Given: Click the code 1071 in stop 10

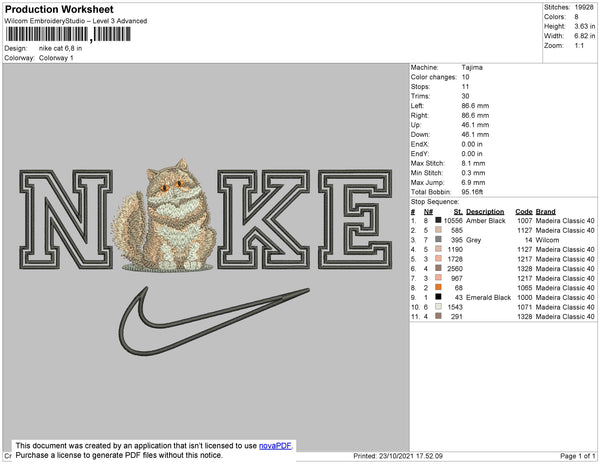Looking at the screenshot, I should 525,307.
